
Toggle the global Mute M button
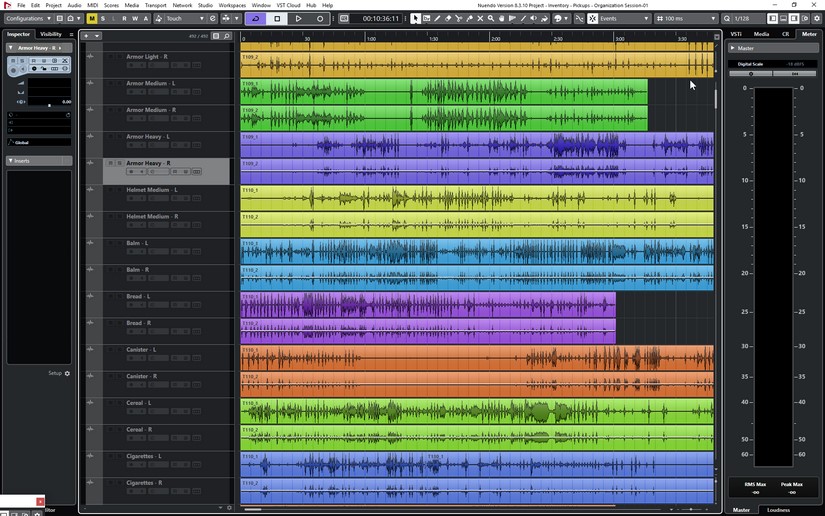click(92, 18)
